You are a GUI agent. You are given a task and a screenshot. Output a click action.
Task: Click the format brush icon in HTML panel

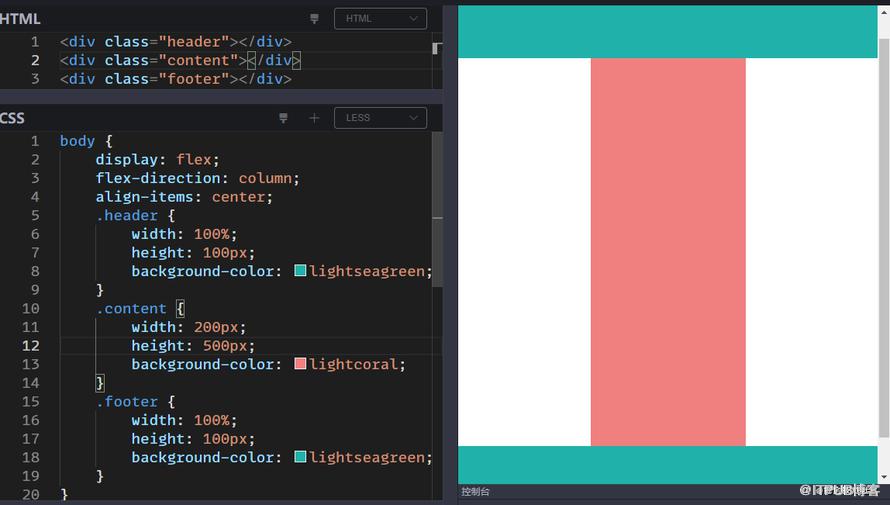coord(314,19)
